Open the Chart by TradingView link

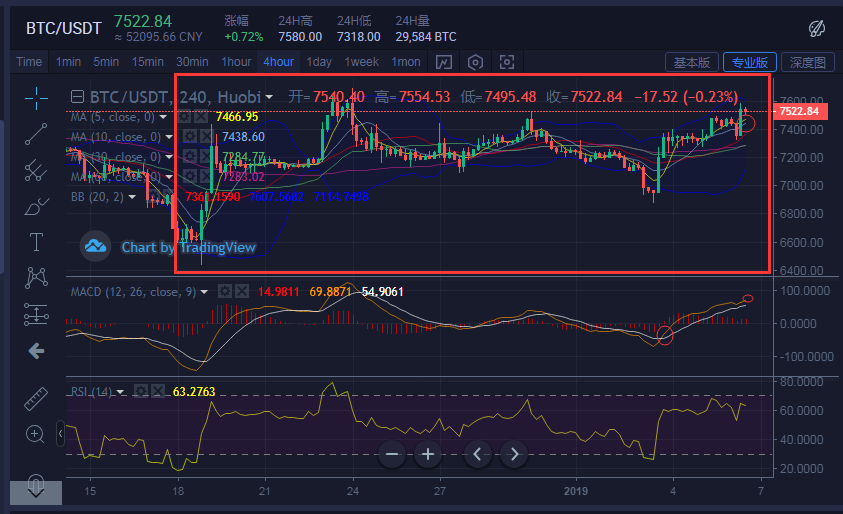(188, 247)
